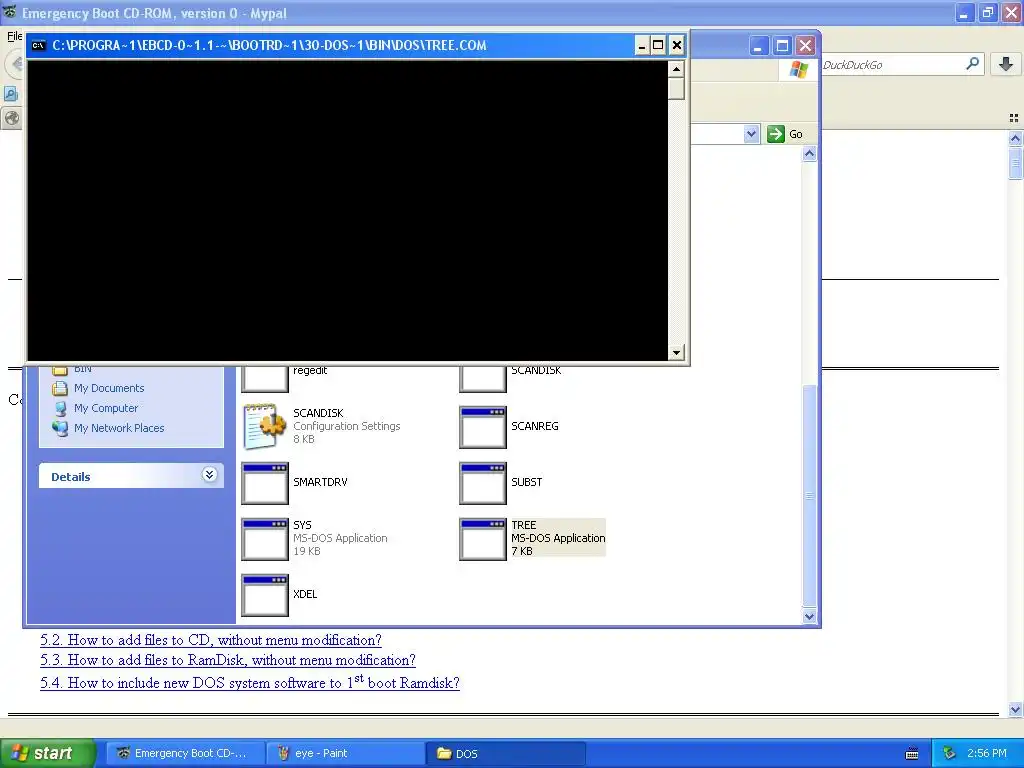Click the keyboard icon in the system tray
This screenshot has height=768, width=1024.
(x=912, y=754)
